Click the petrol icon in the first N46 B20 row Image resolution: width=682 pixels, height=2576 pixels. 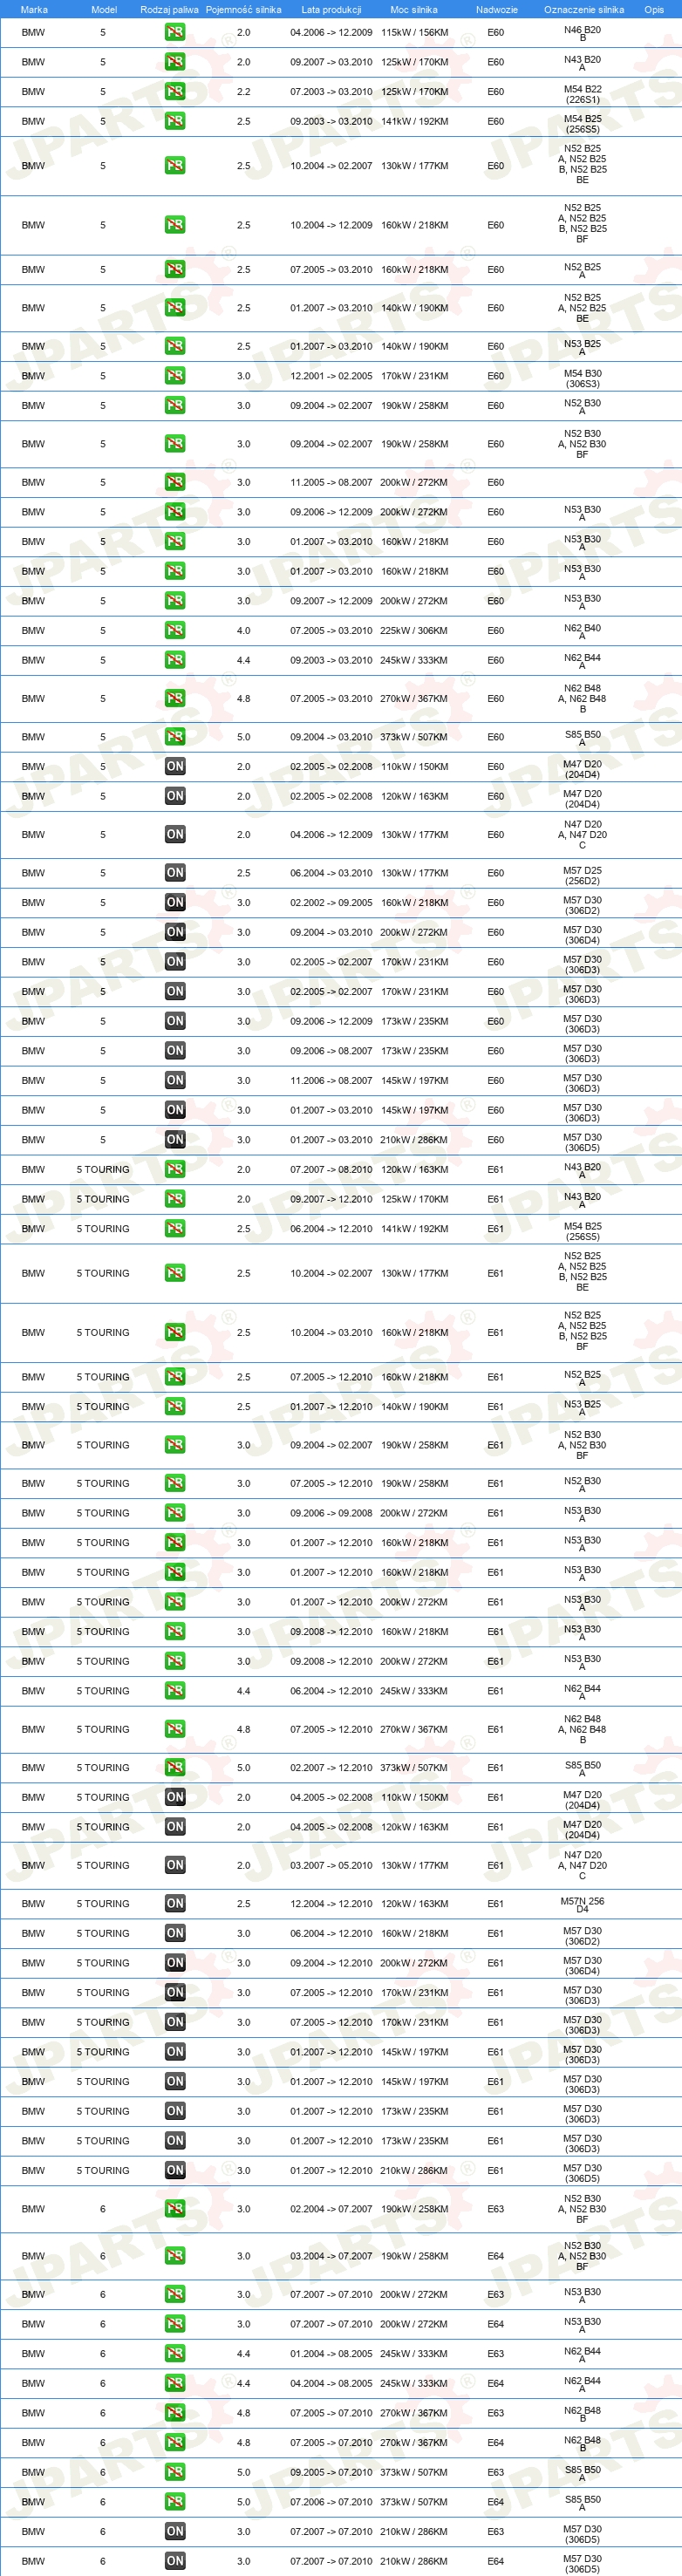175,33
